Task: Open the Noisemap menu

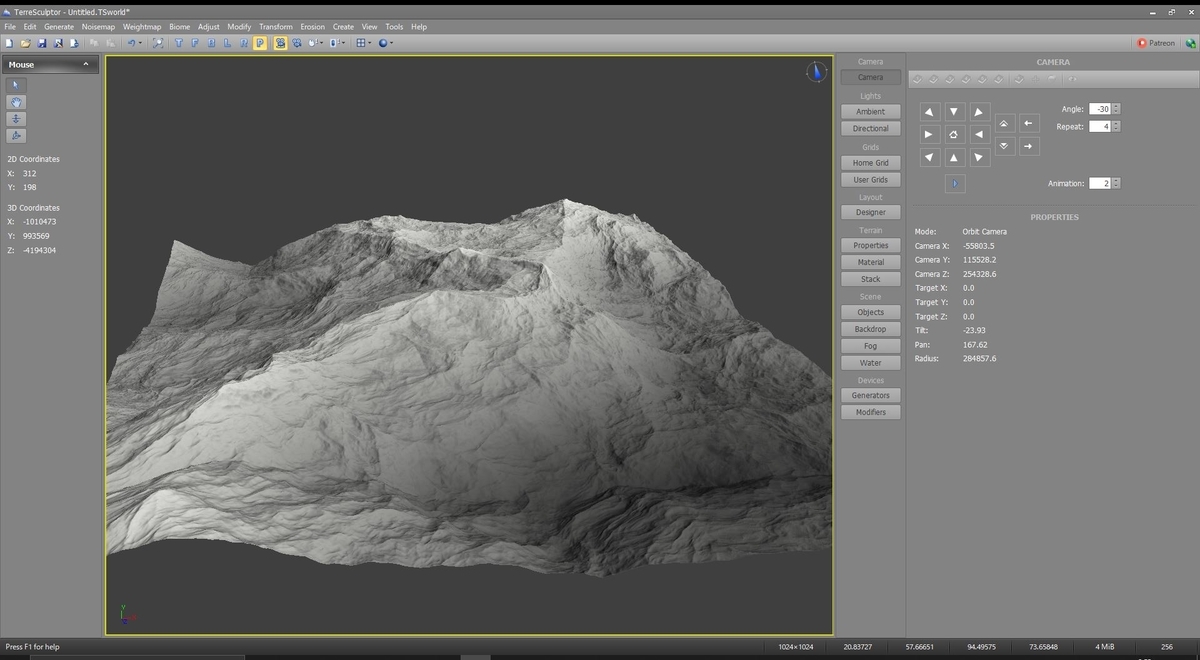Action: click(98, 27)
